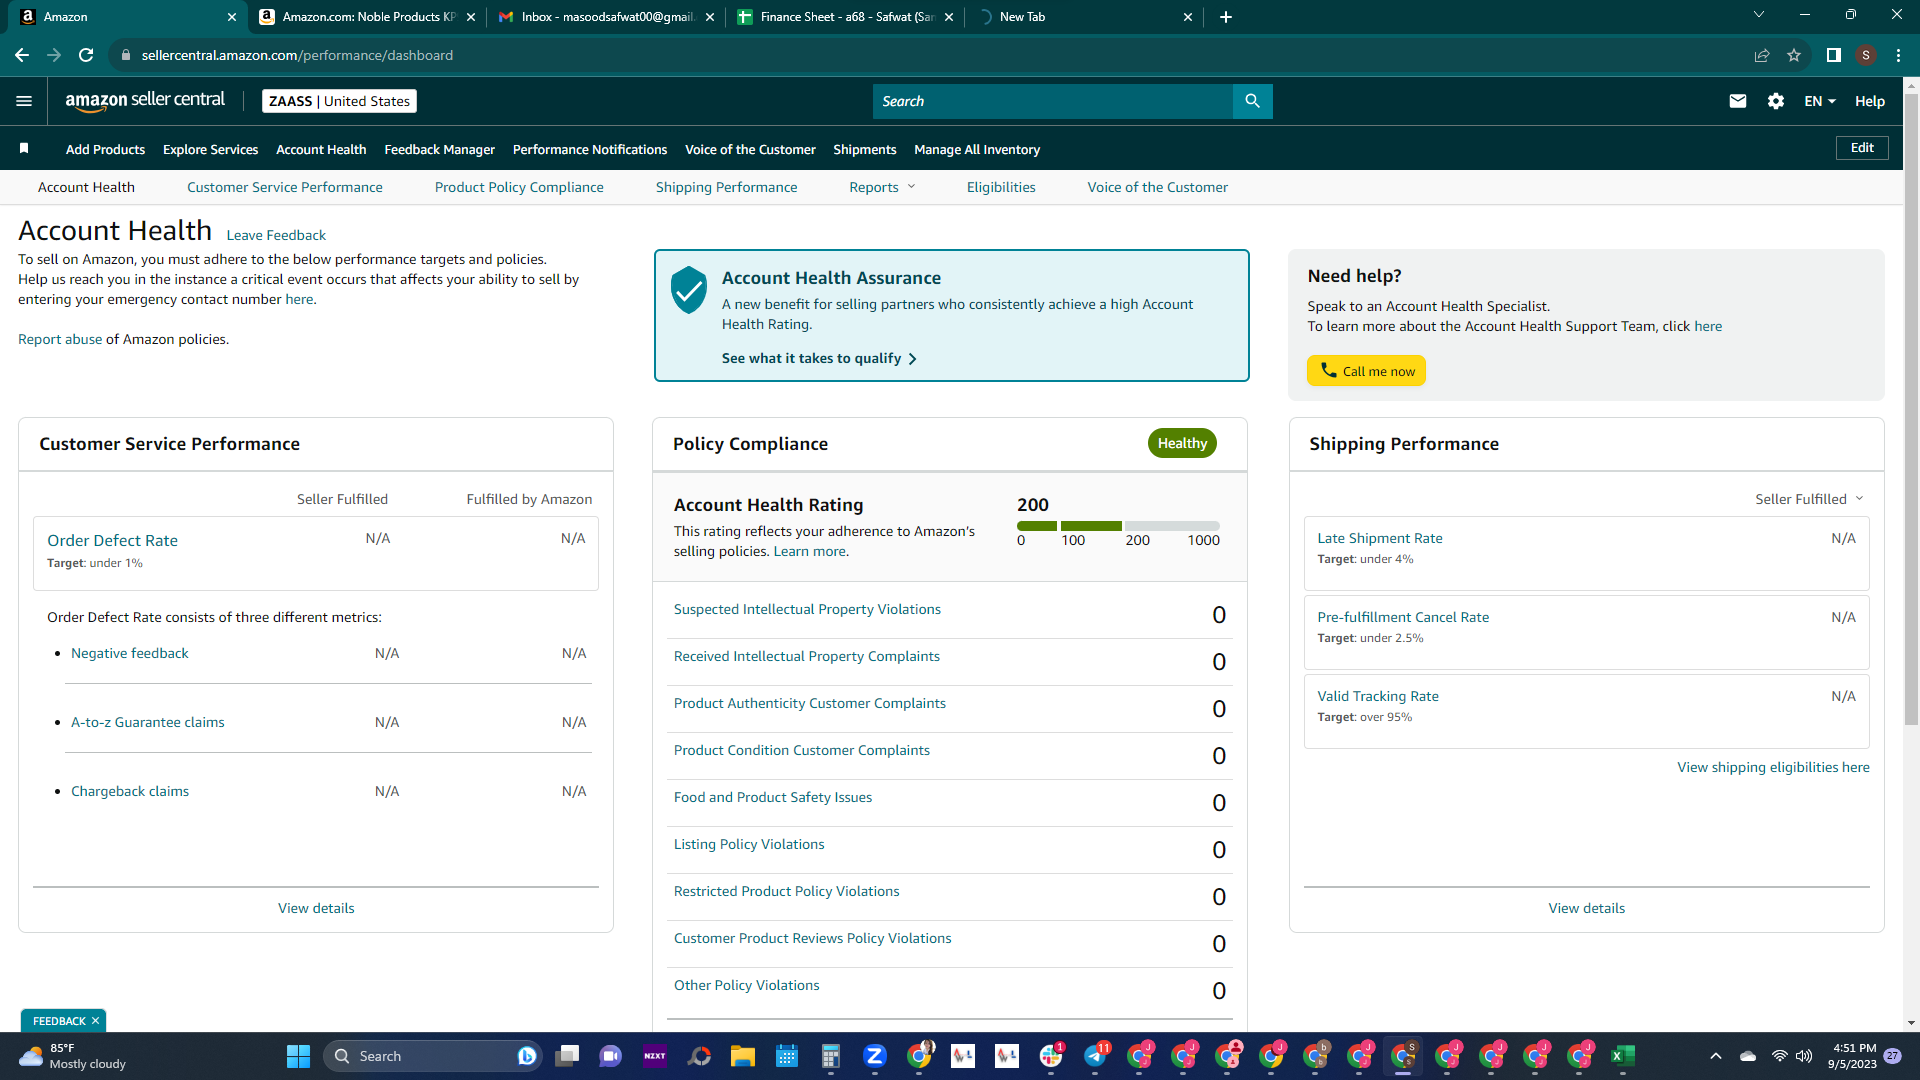Open the Help link
1920x1080 pixels.
(1870, 101)
